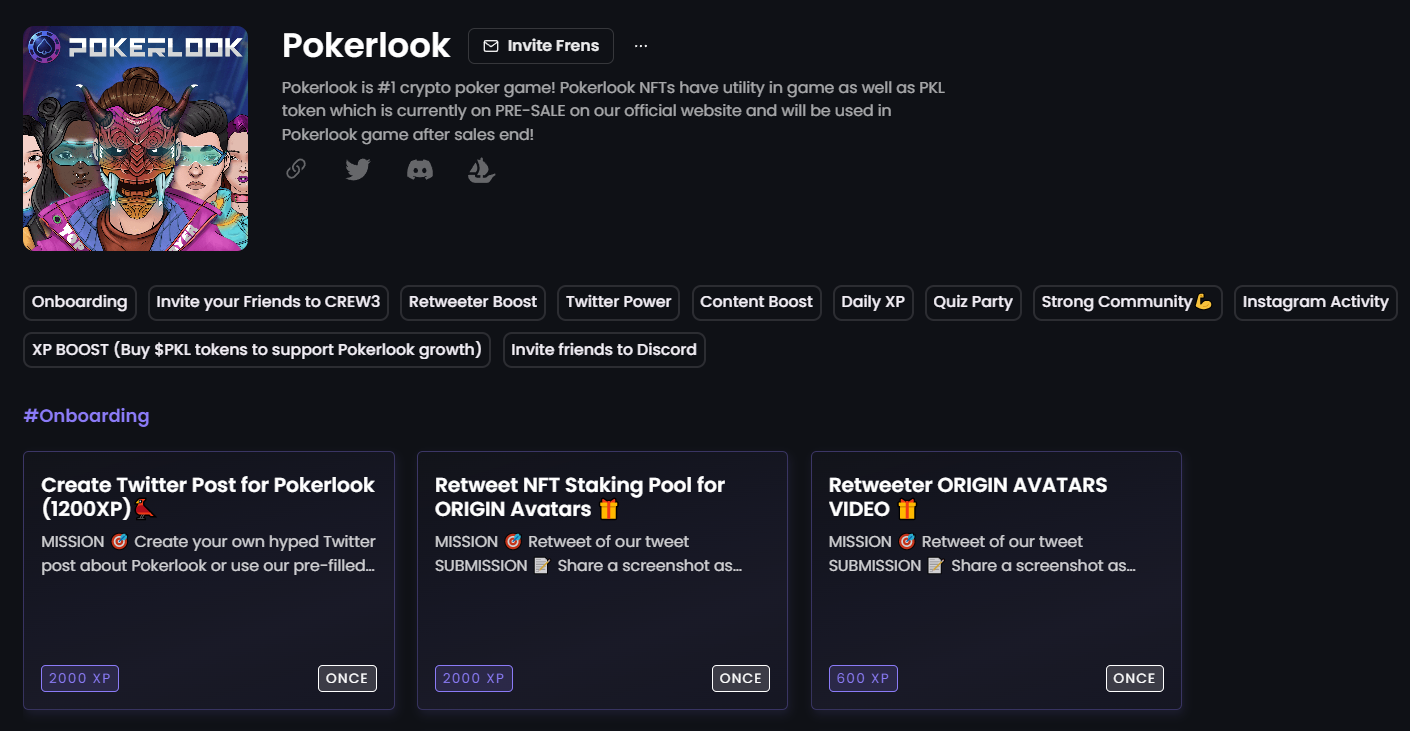Select the Onboarding category tag
The height and width of the screenshot is (731, 1410).
pos(80,302)
